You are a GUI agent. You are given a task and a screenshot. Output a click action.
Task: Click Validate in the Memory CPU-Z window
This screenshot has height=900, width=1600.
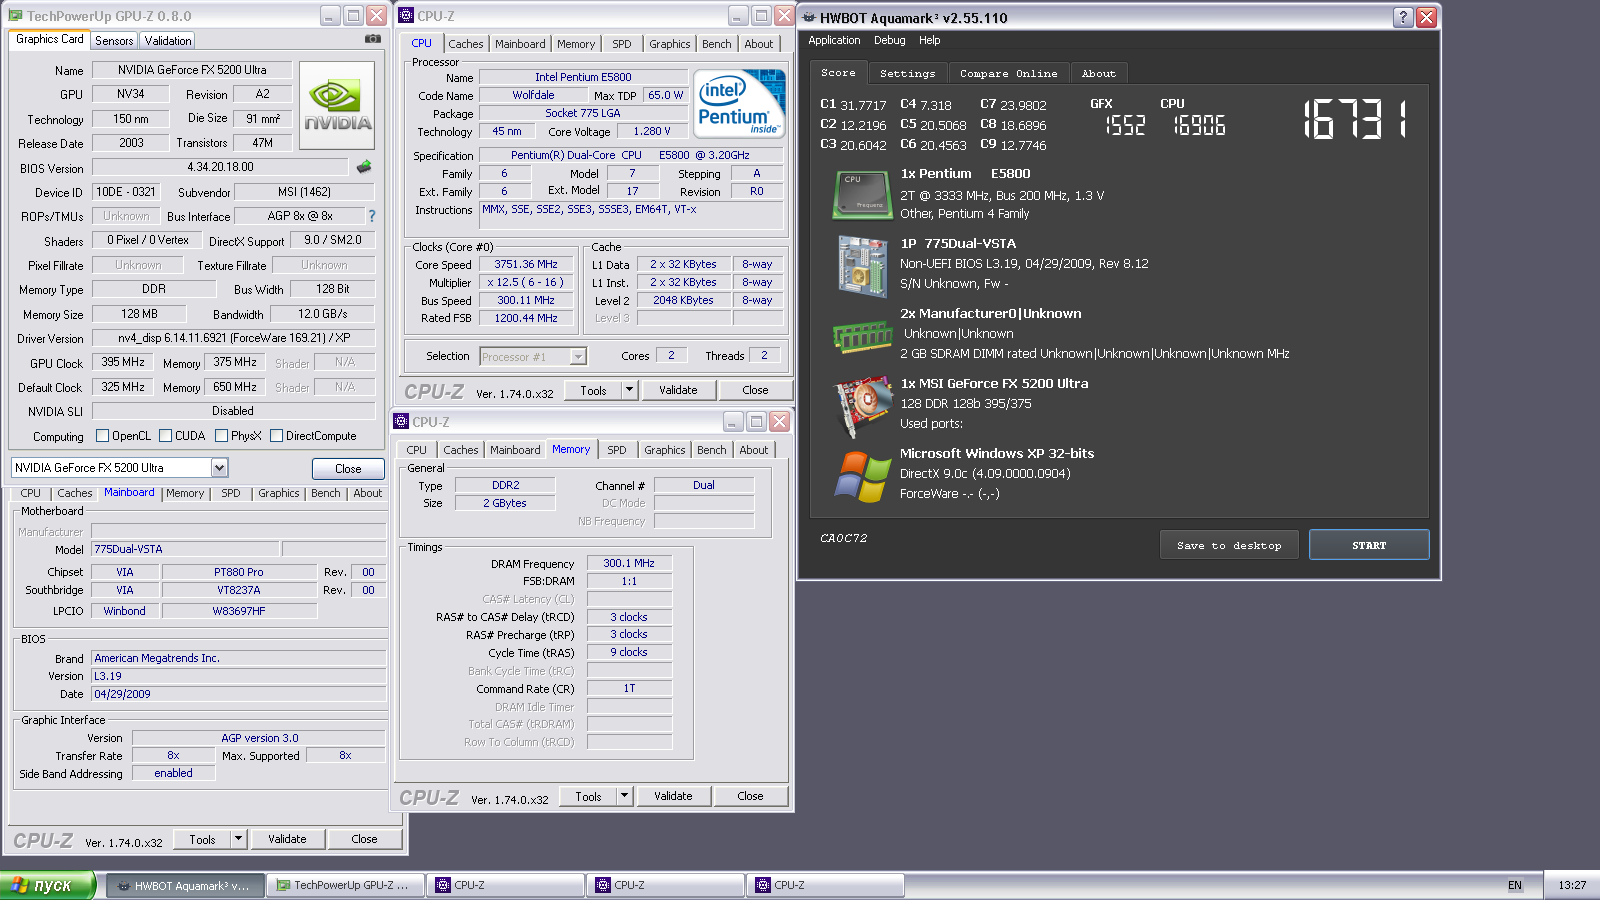673,796
